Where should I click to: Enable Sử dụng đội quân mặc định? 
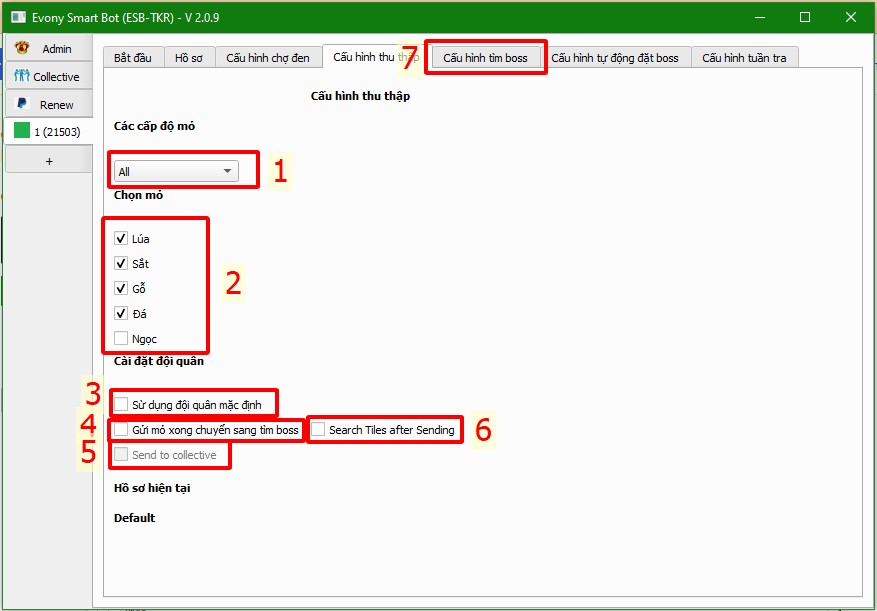(121, 405)
